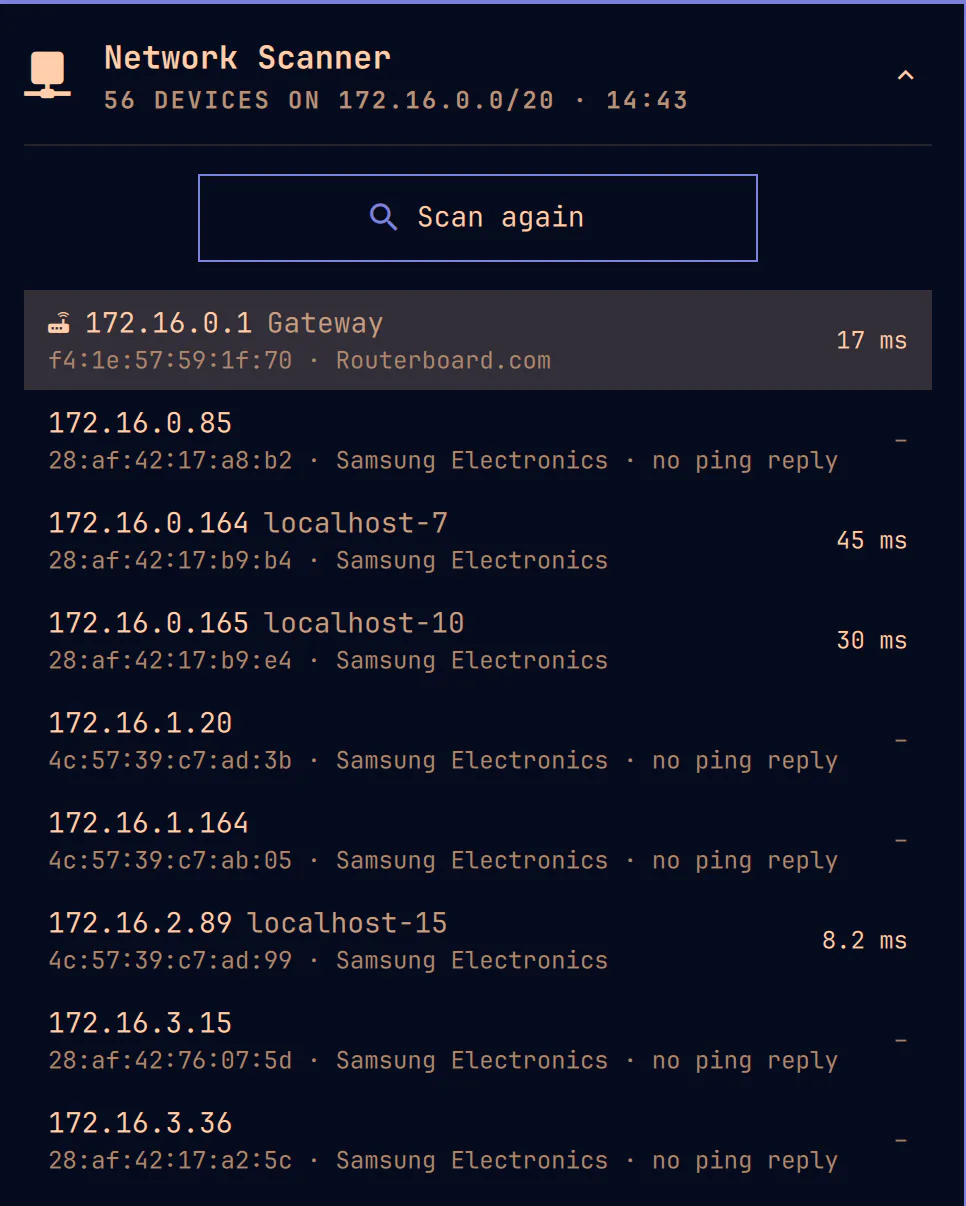966x1206 pixels.
Task: Click MAC address f4:1e:57:59:1f:70 Routerboard.com
Action: (x=299, y=360)
